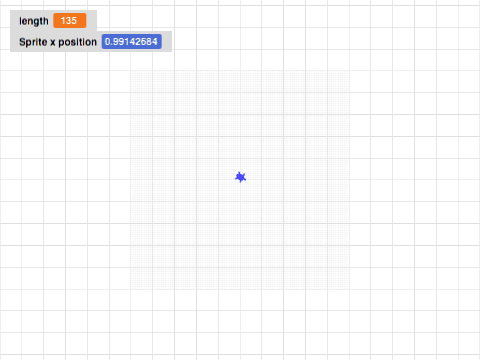
Task: Click the left edge midpoint of the dotted grid
Action: click(131, 180)
